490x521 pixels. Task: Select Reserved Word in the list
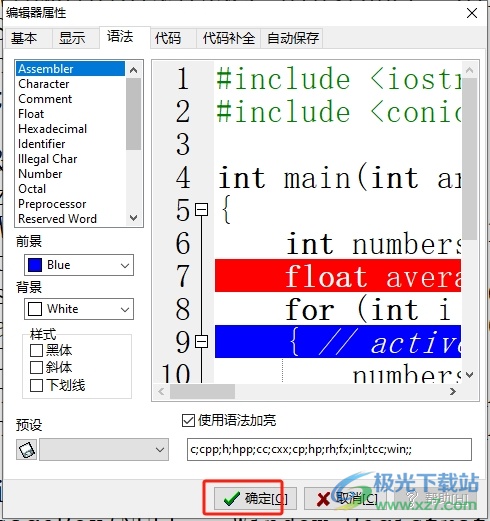point(70,219)
